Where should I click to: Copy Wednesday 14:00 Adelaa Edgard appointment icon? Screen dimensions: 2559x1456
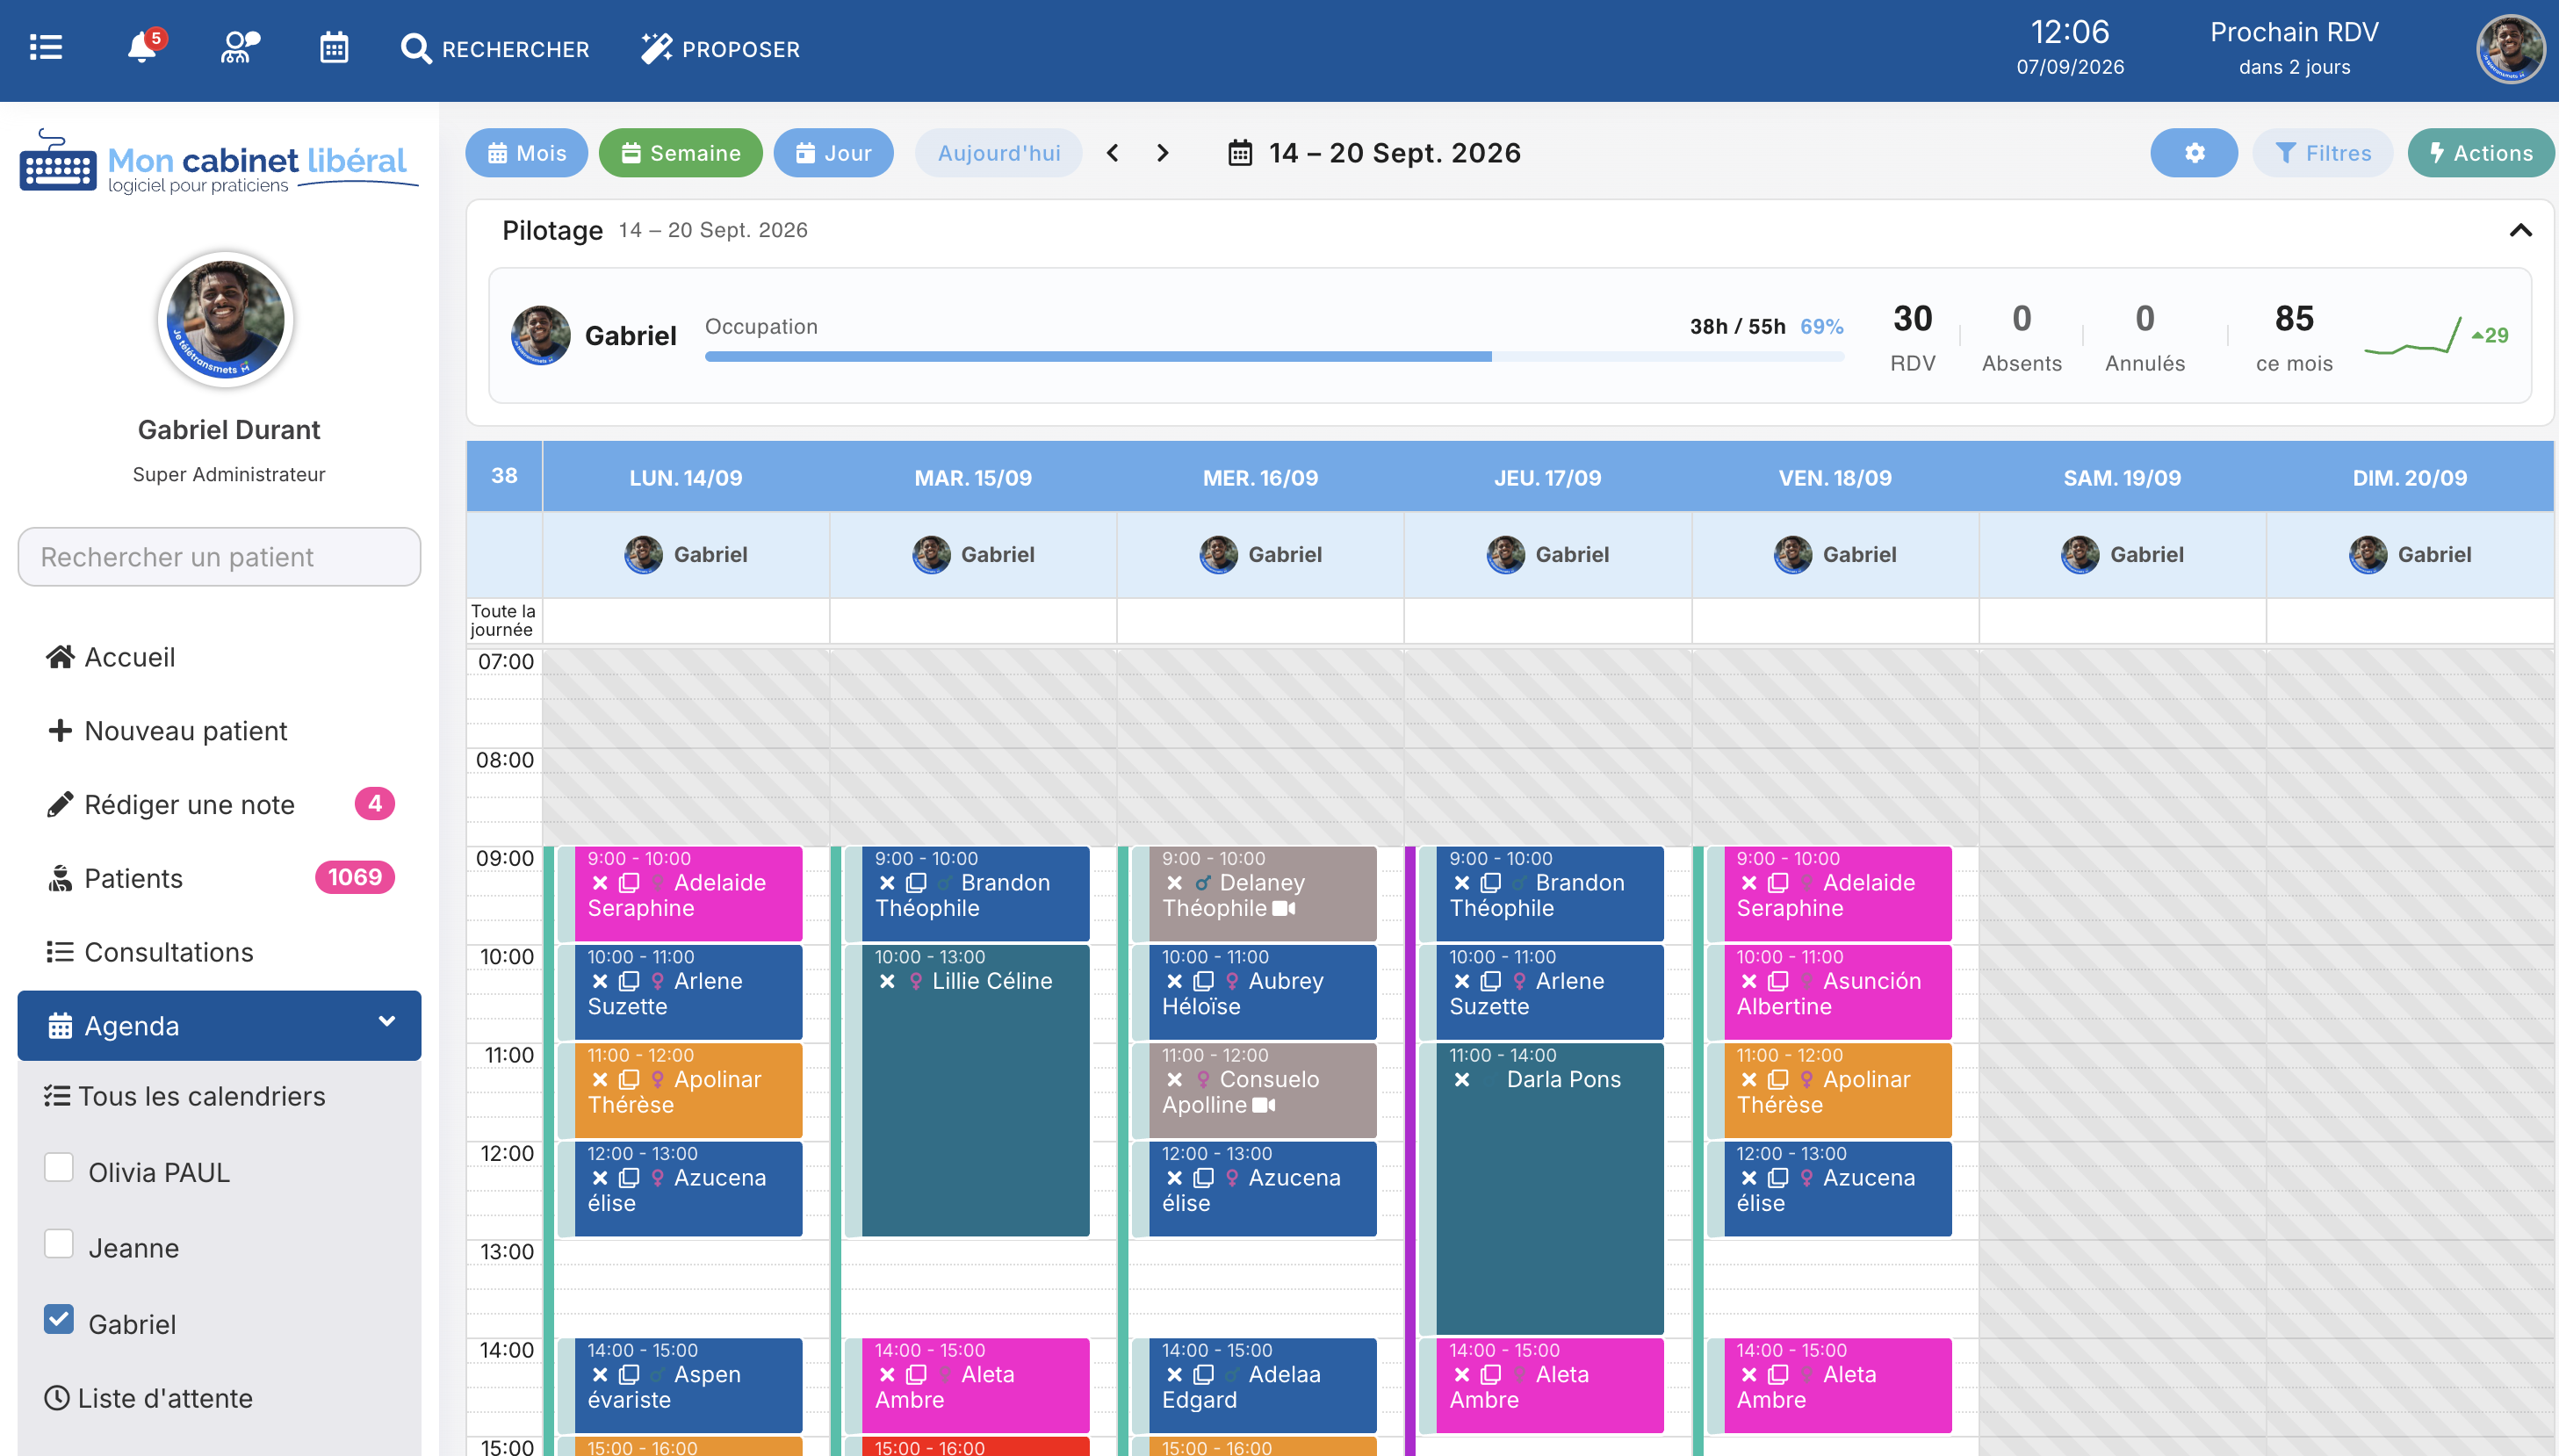tap(1204, 1376)
